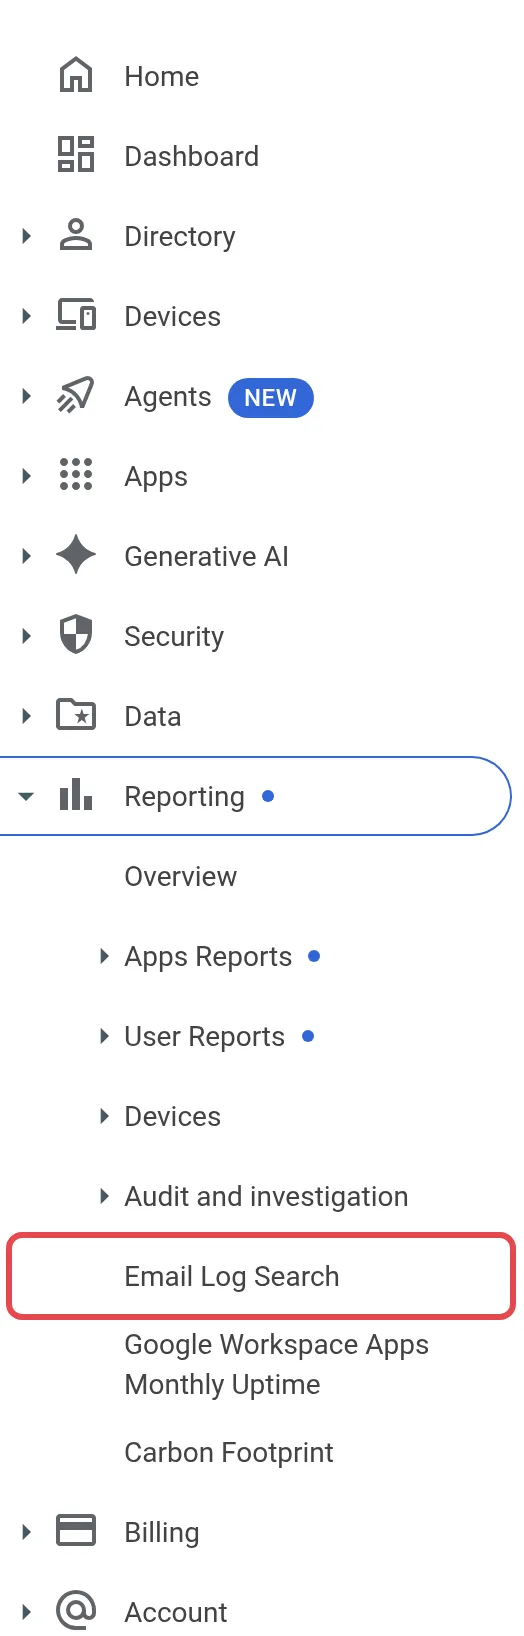The width and height of the screenshot is (524, 1636).
Task: Open Google Workspace Apps Monthly Uptime
Action: 277,1365
